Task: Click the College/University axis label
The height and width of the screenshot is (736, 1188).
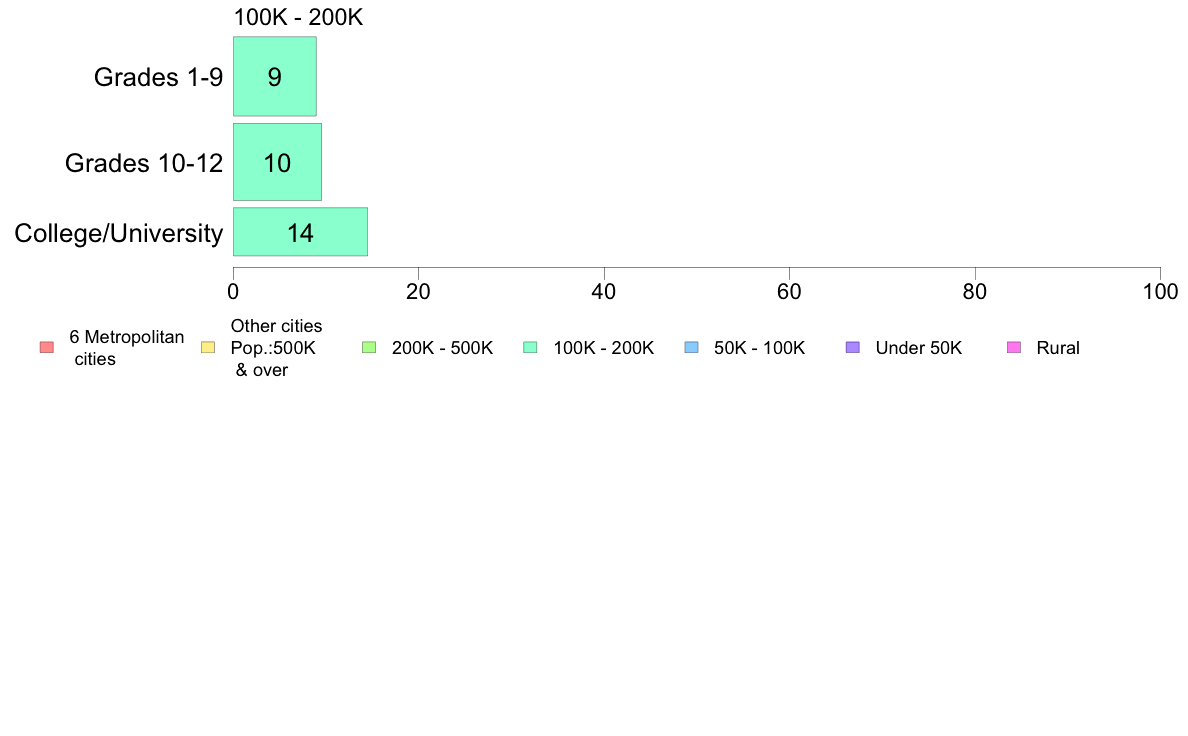Action: [119, 233]
